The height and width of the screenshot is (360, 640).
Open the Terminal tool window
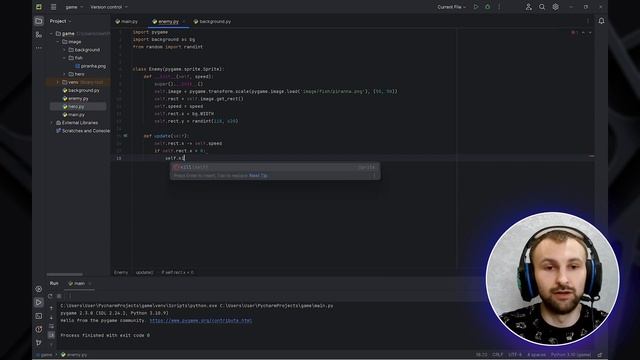pyautogui.click(x=39, y=316)
